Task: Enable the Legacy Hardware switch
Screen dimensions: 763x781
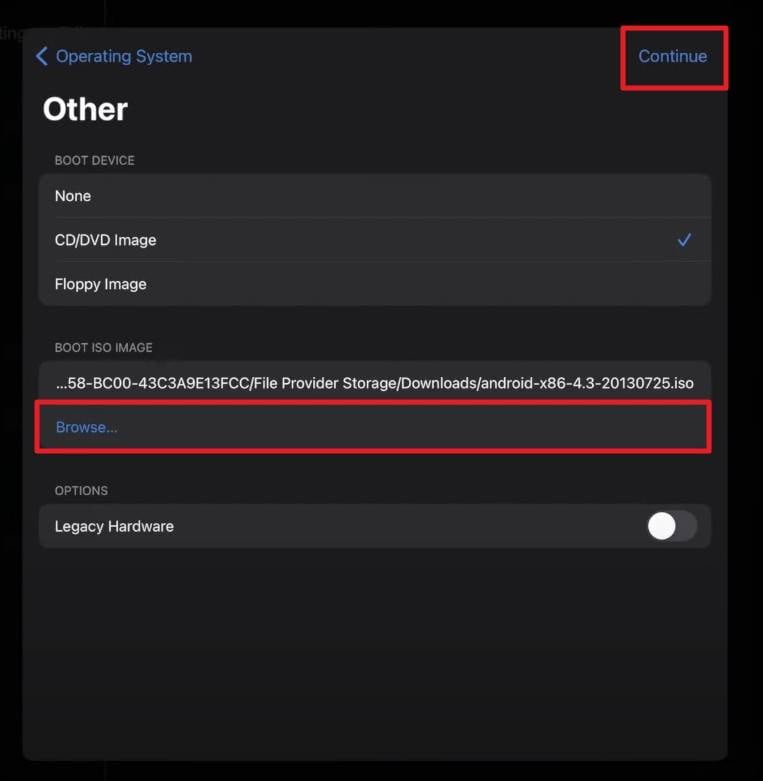Action: pyautogui.click(x=671, y=526)
